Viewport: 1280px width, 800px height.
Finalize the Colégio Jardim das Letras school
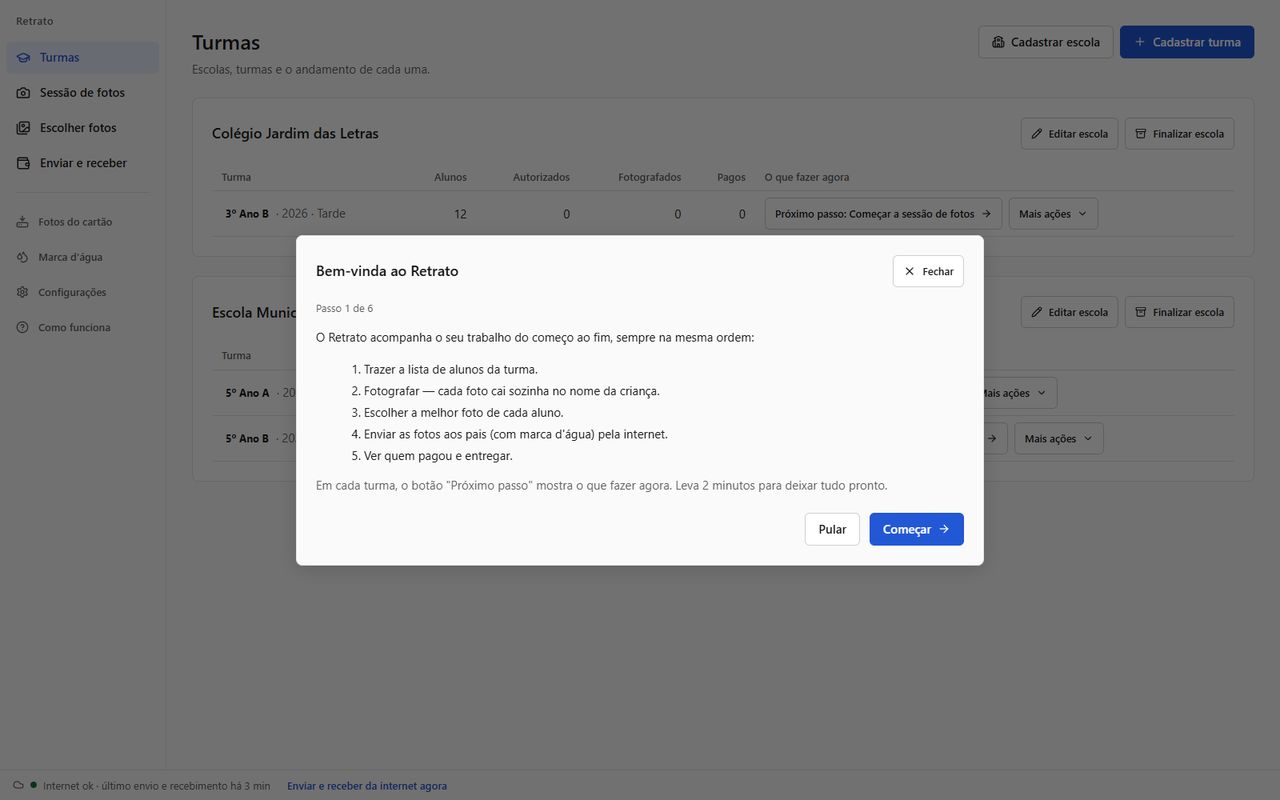tap(1179, 134)
